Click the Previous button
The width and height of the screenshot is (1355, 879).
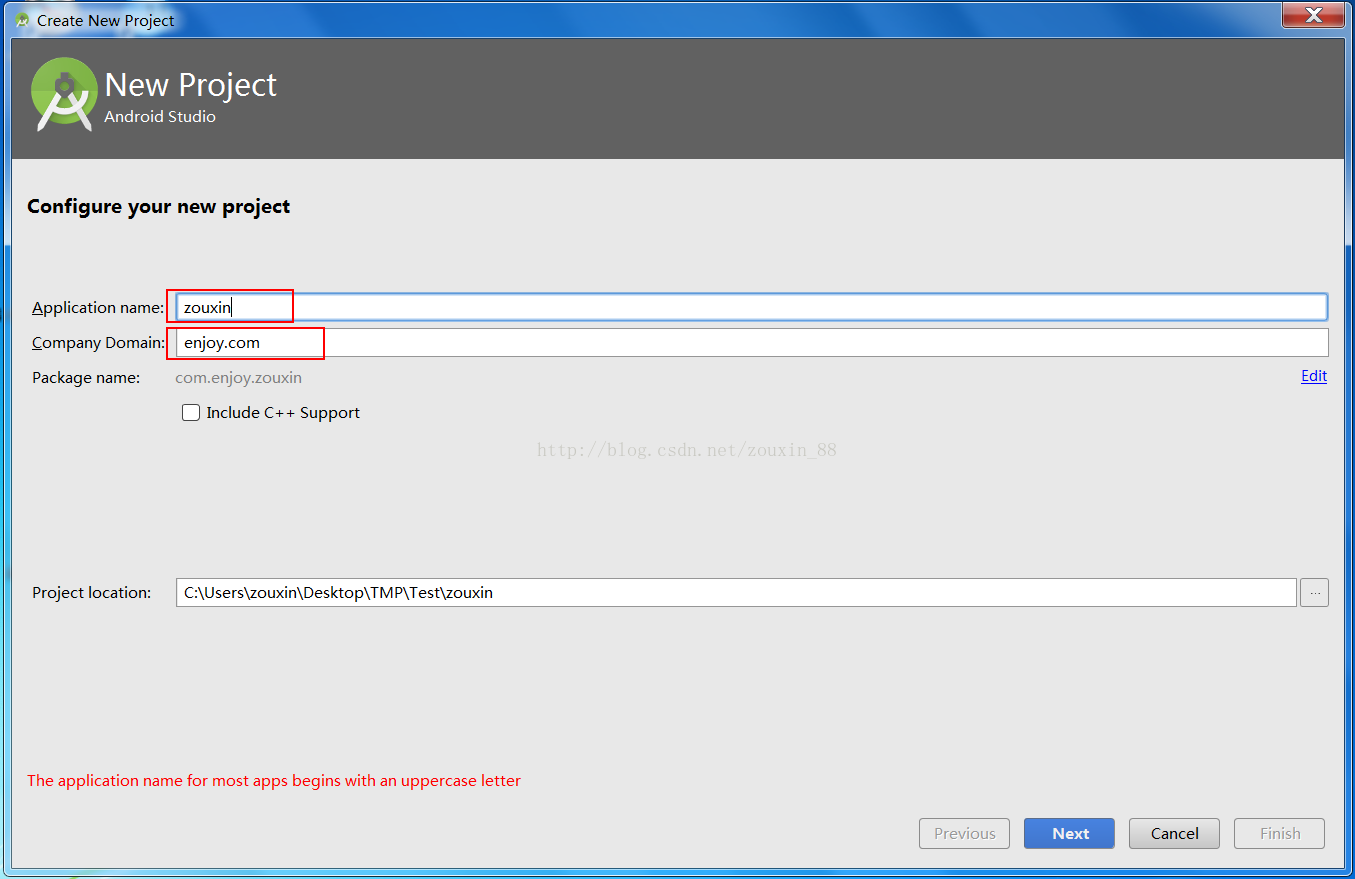tap(964, 833)
